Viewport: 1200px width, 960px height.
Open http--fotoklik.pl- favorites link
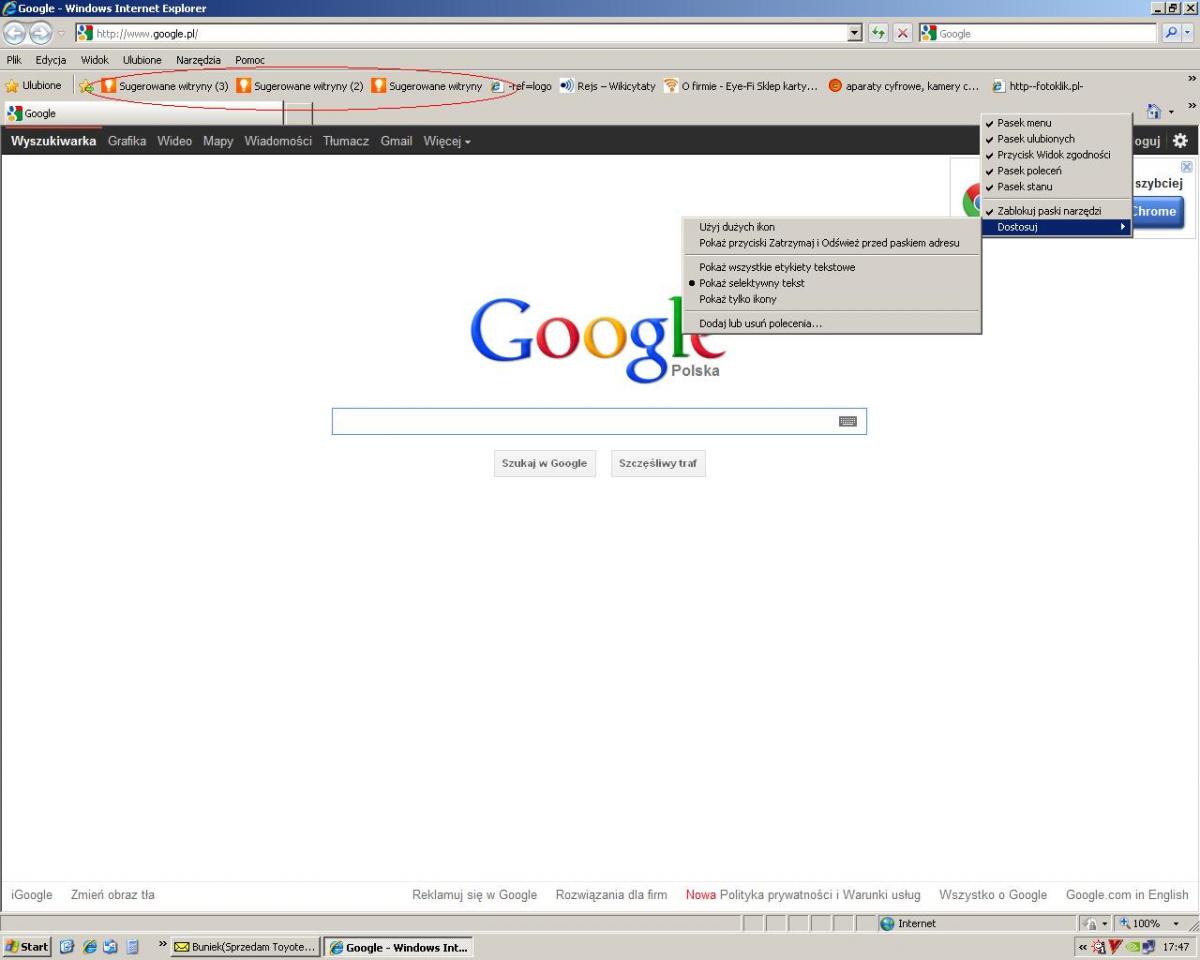[x=1038, y=86]
